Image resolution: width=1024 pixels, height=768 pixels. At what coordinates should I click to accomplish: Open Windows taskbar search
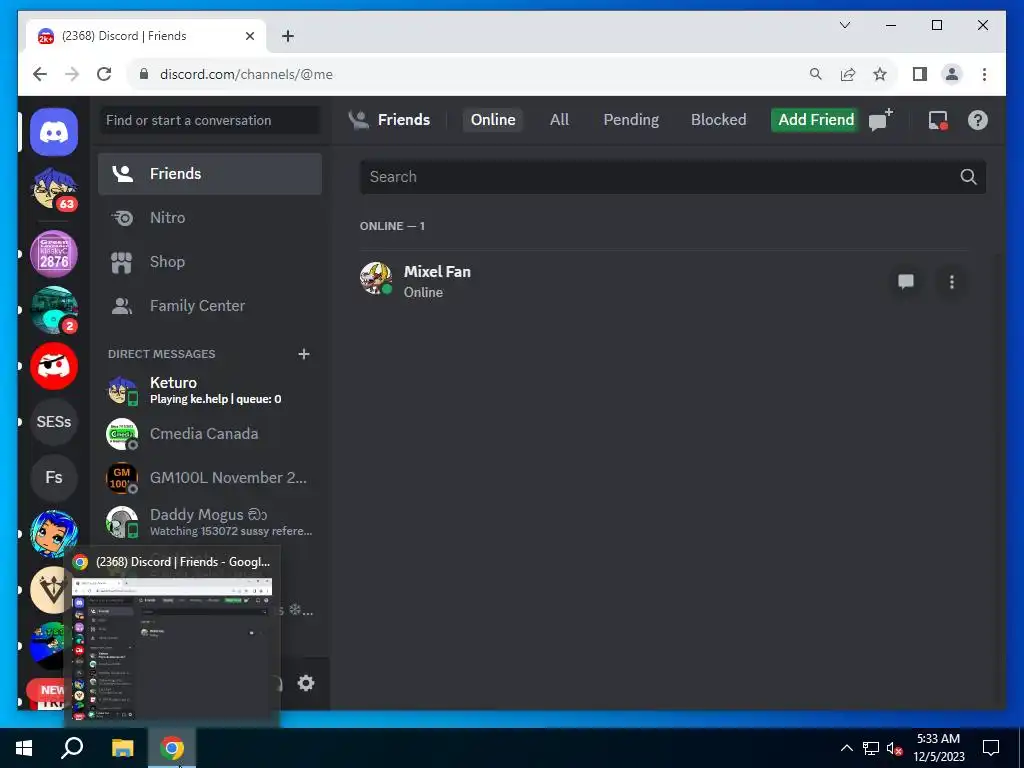(x=72, y=748)
